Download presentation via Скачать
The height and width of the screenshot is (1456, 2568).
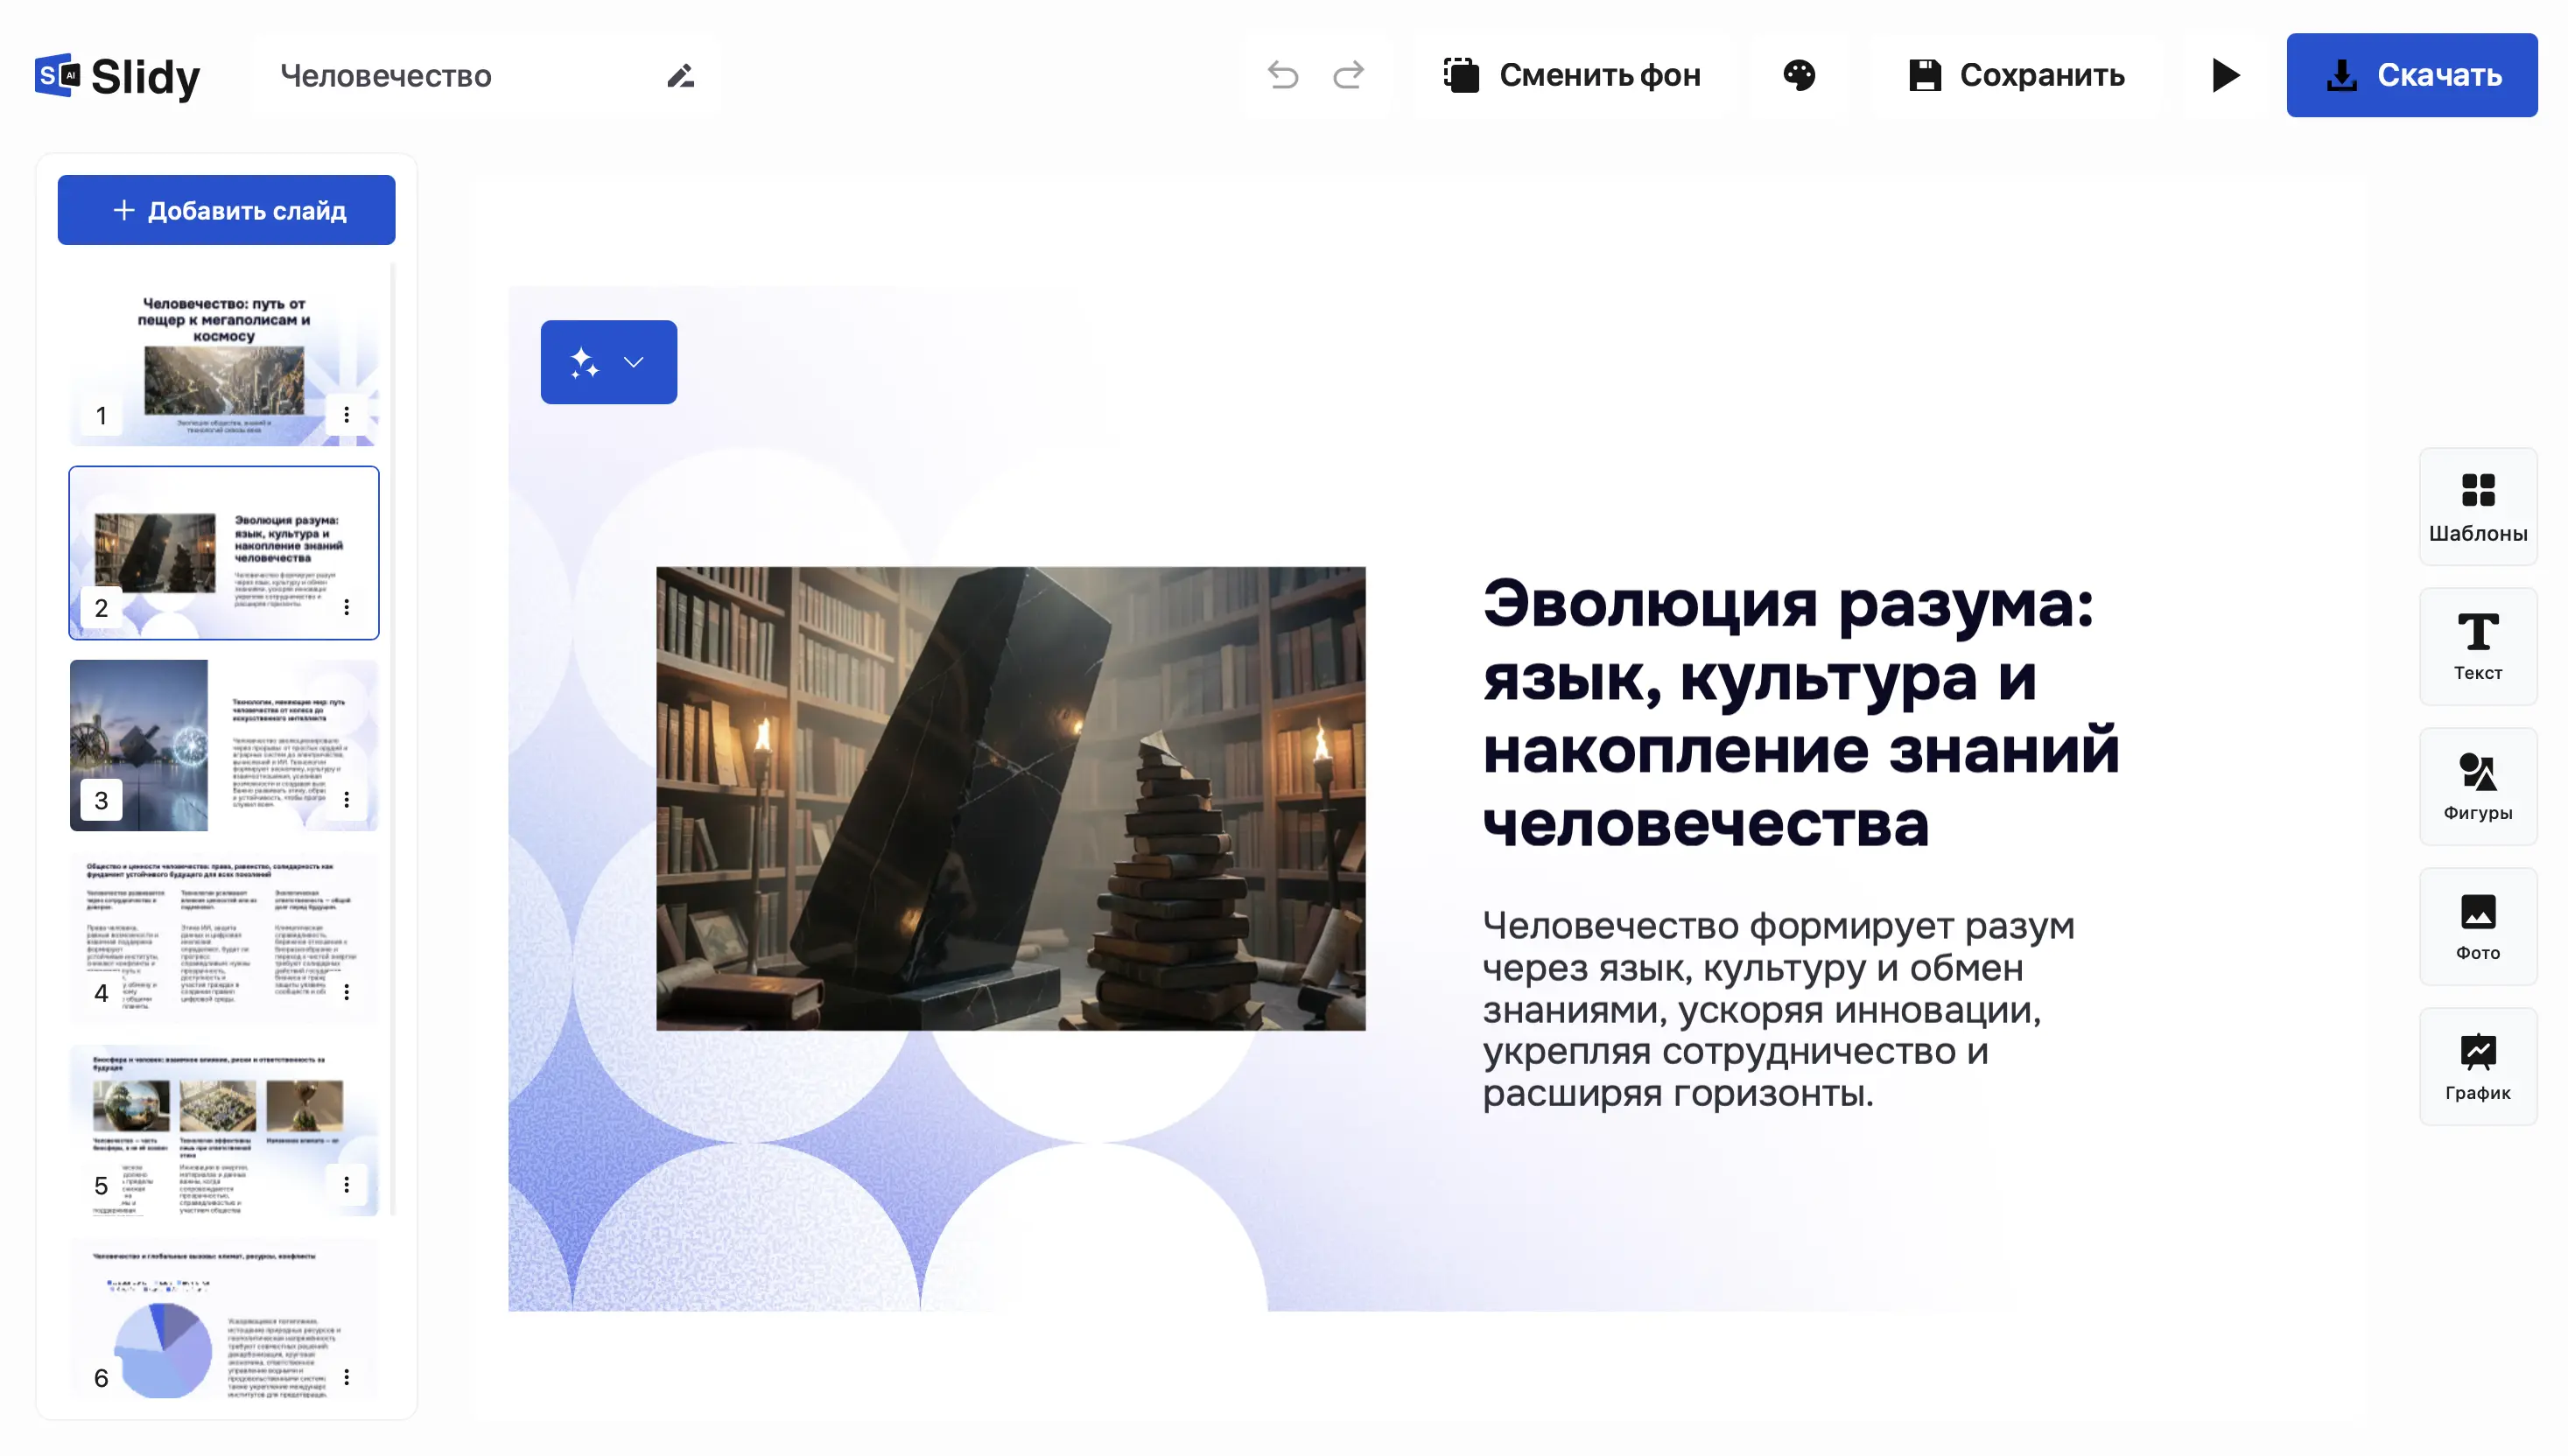[x=2411, y=75]
